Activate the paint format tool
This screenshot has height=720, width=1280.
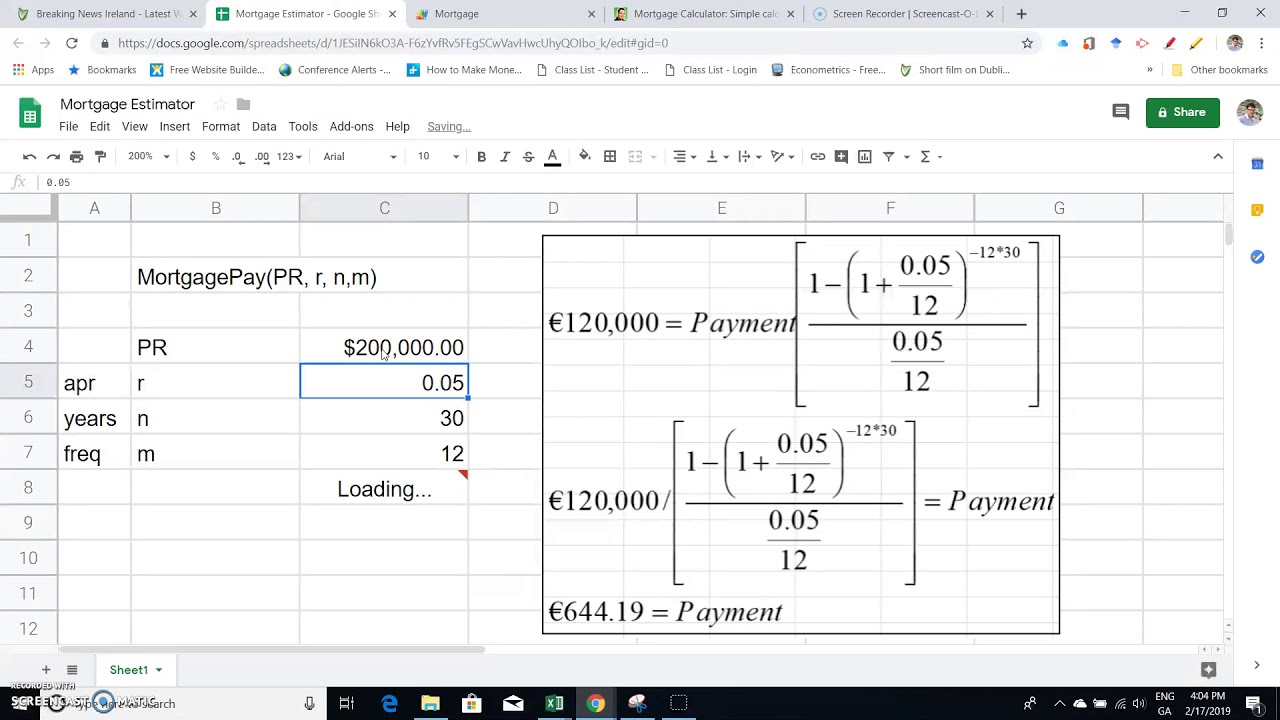coord(100,156)
